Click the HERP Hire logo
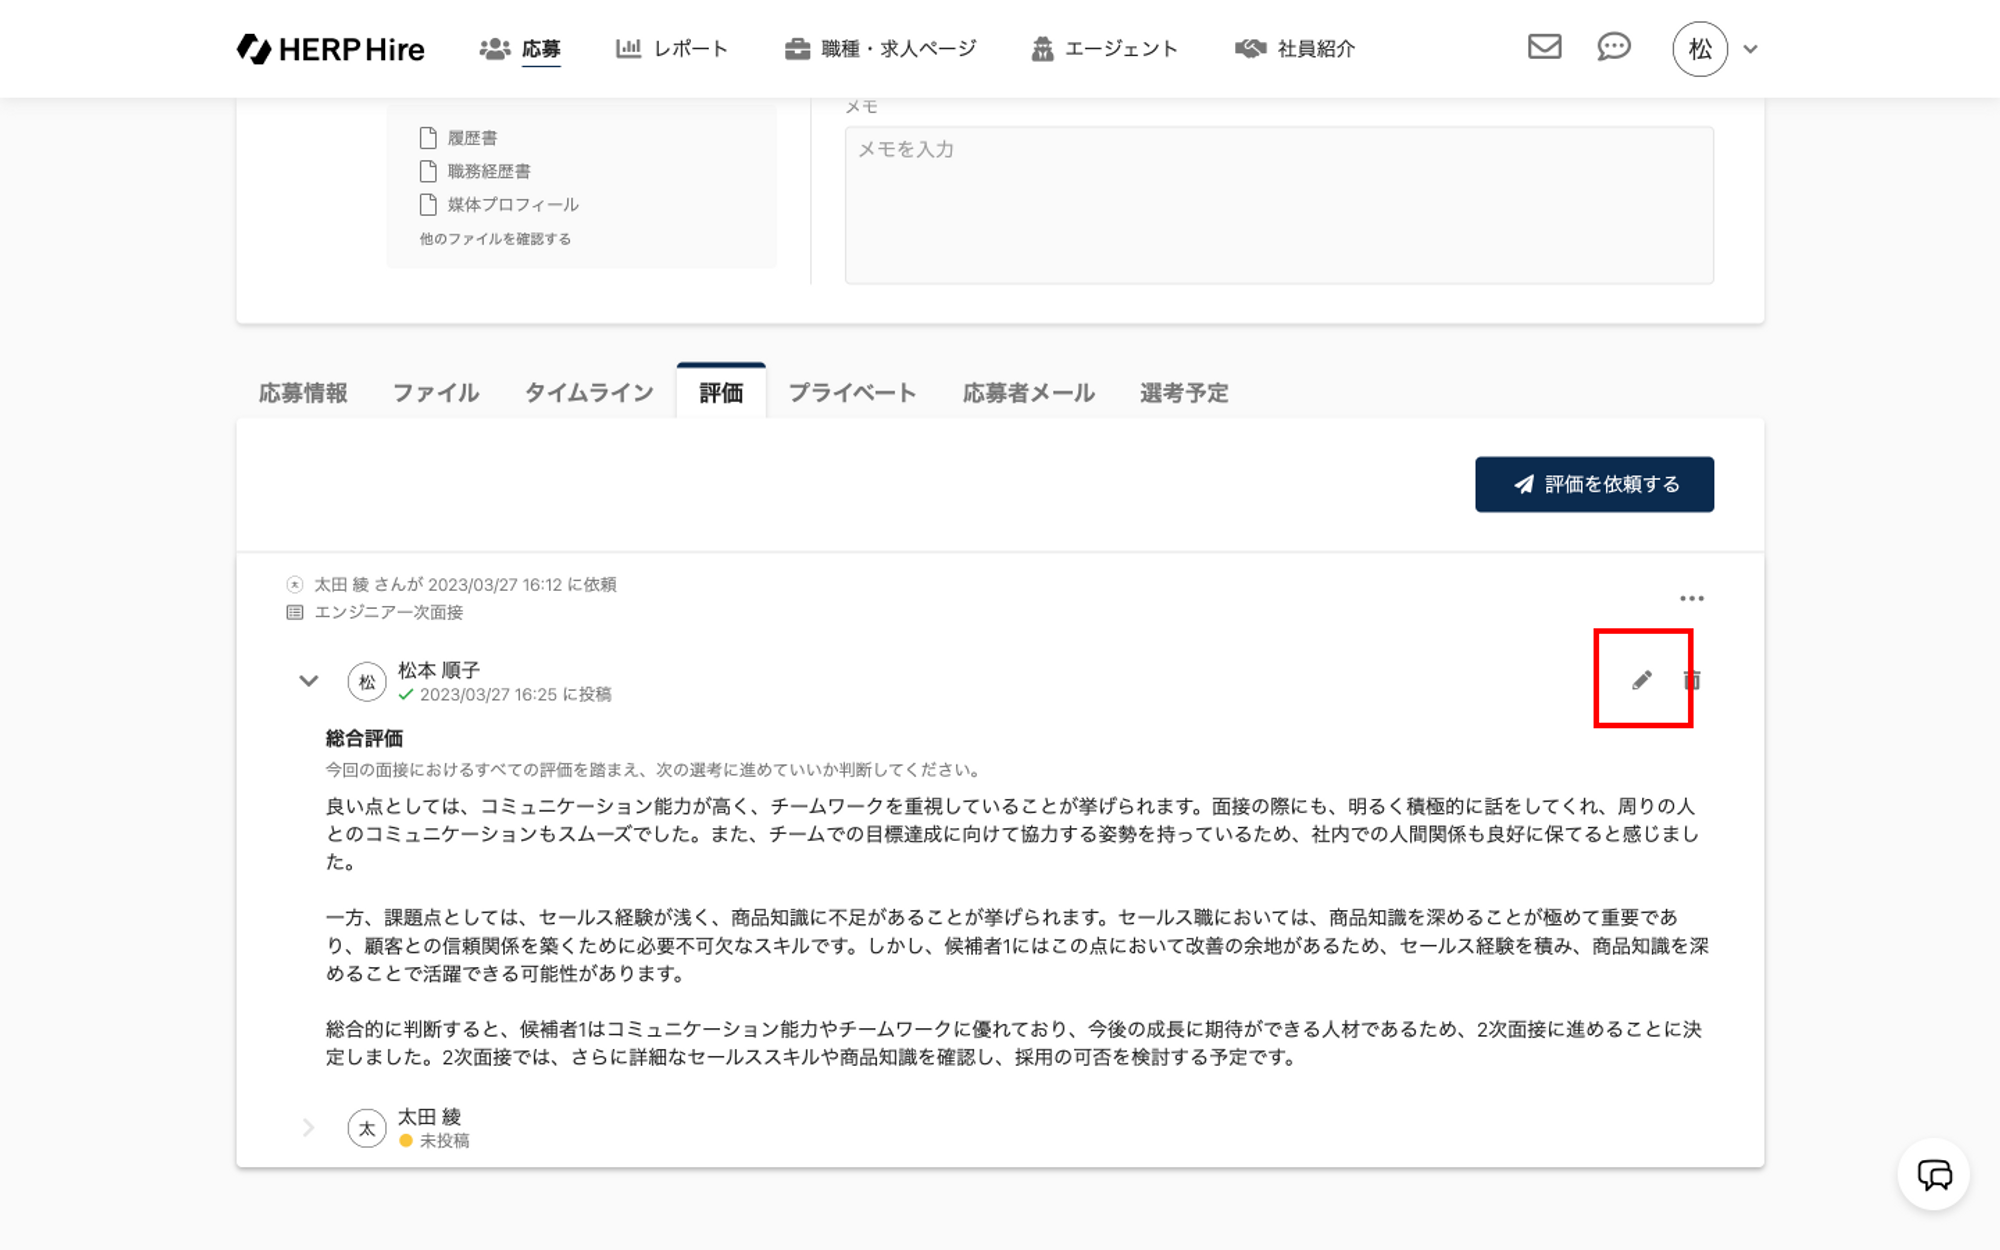 click(x=331, y=49)
